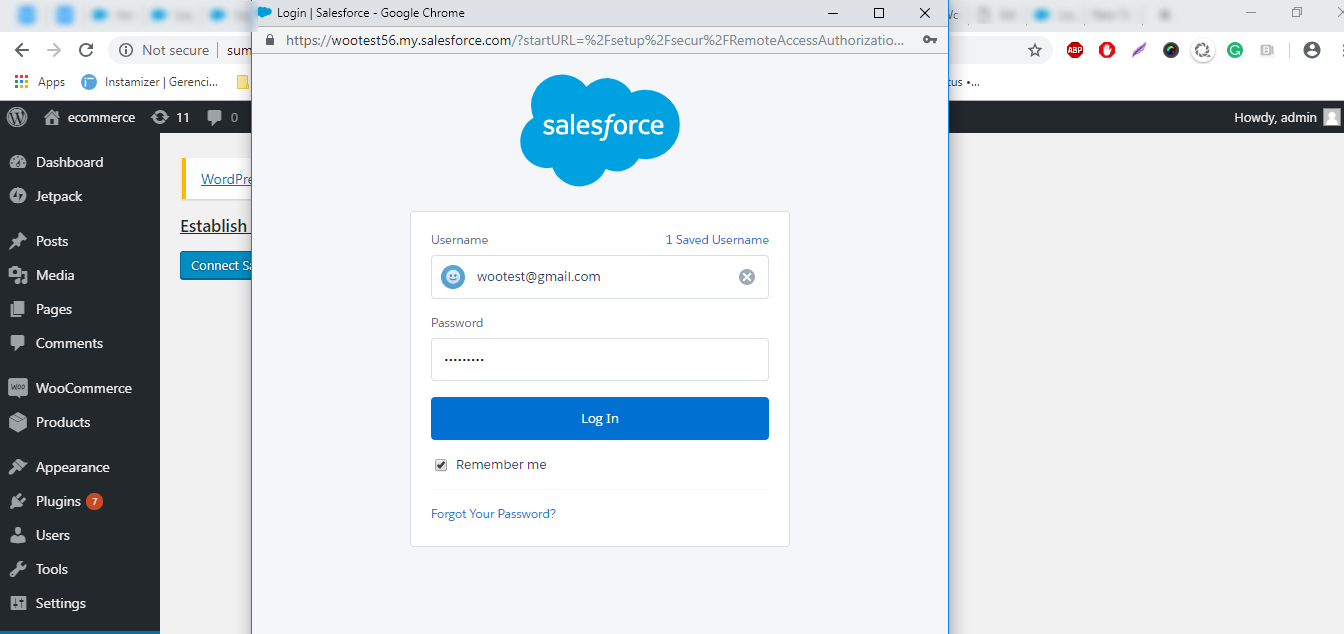Clear the username with the X icon
Viewport: 1344px width, 634px height.
[747, 277]
